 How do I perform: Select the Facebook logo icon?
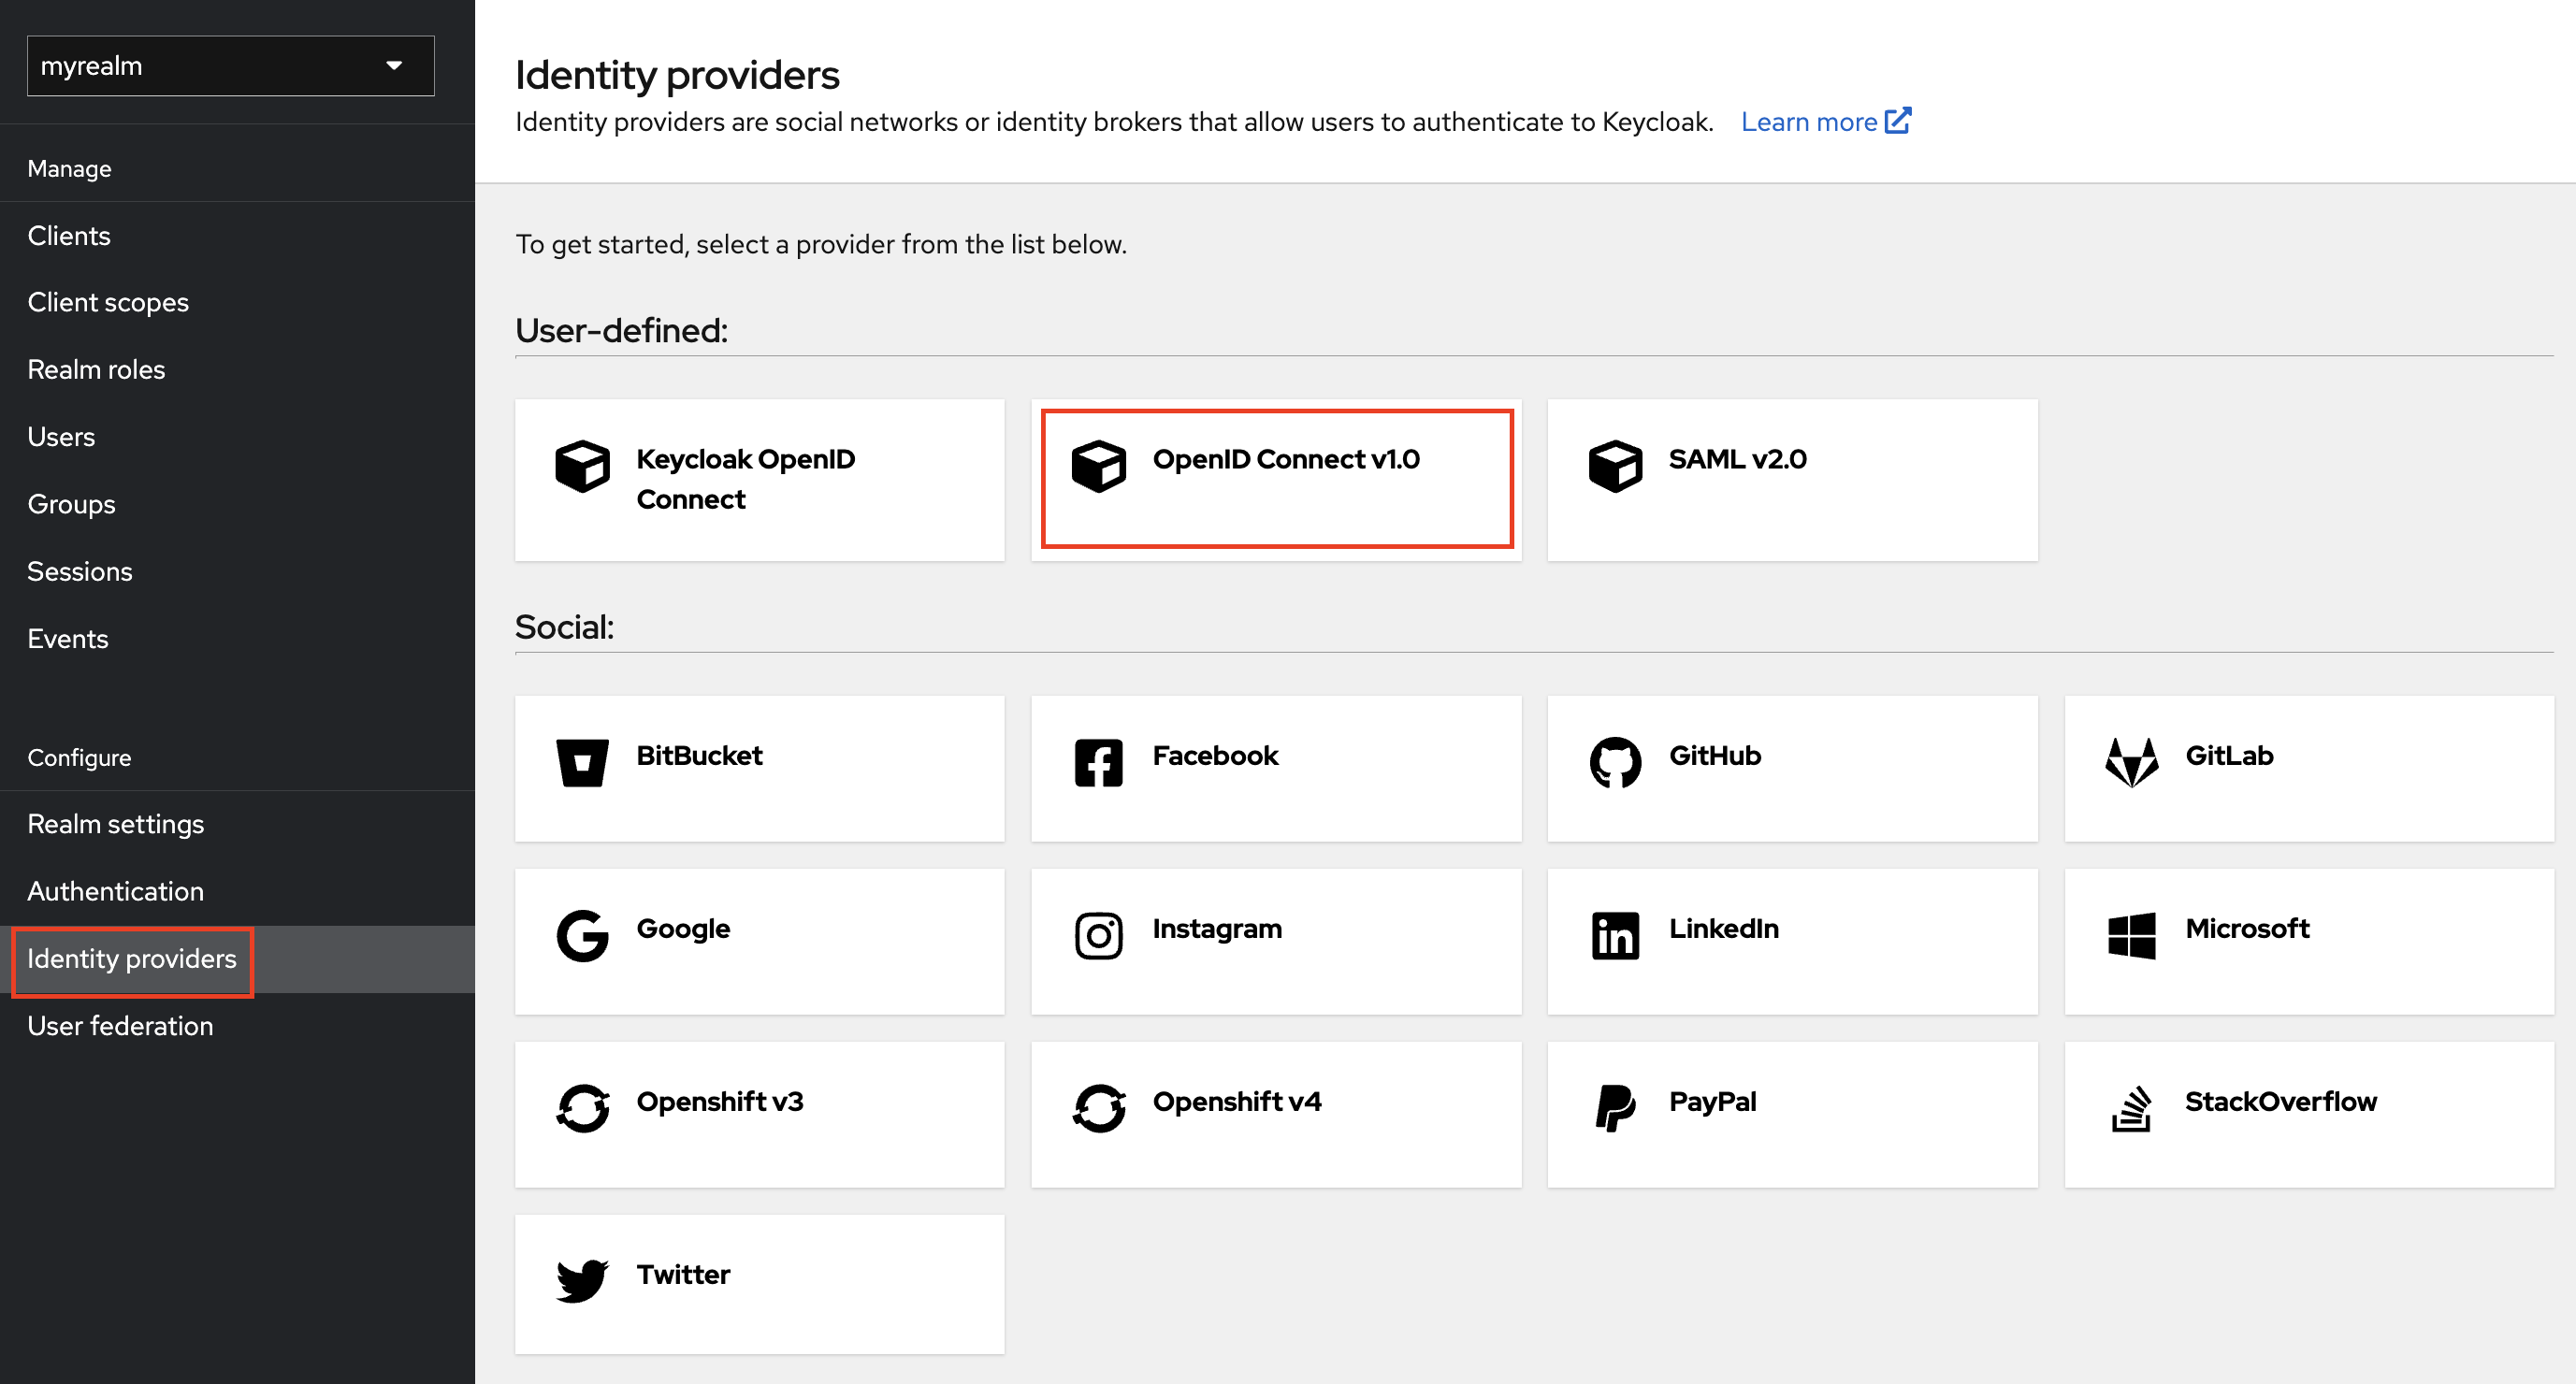pos(1098,763)
